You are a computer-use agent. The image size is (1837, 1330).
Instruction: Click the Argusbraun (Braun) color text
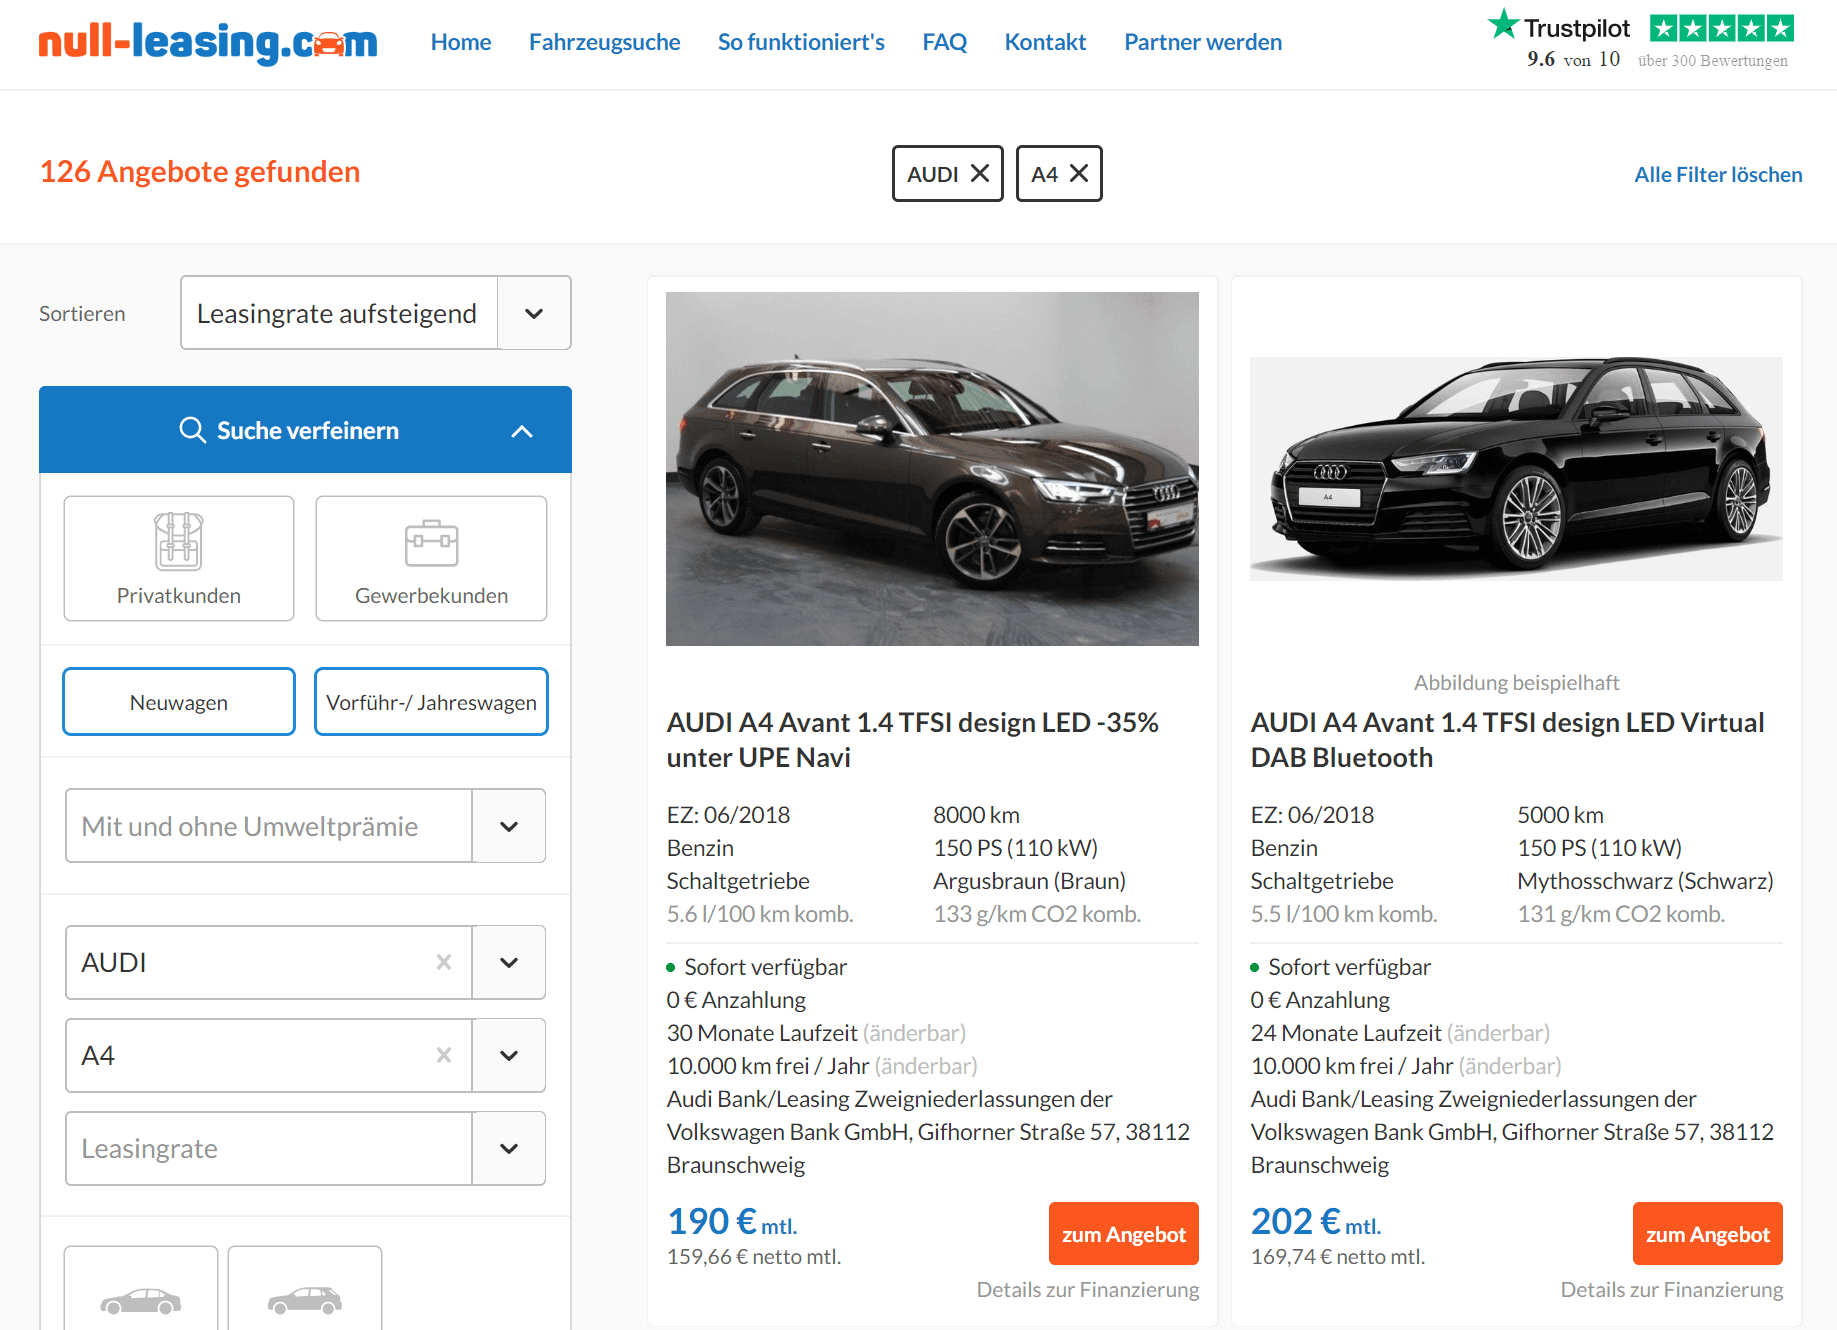[x=1029, y=881]
